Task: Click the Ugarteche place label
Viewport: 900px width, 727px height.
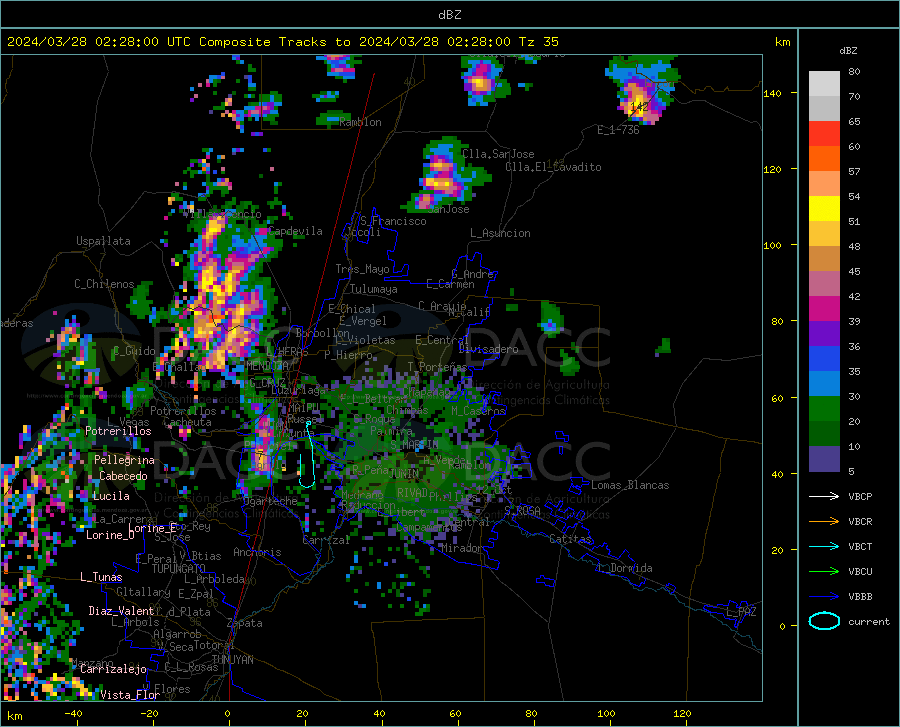Action: click(x=270, y=500)
